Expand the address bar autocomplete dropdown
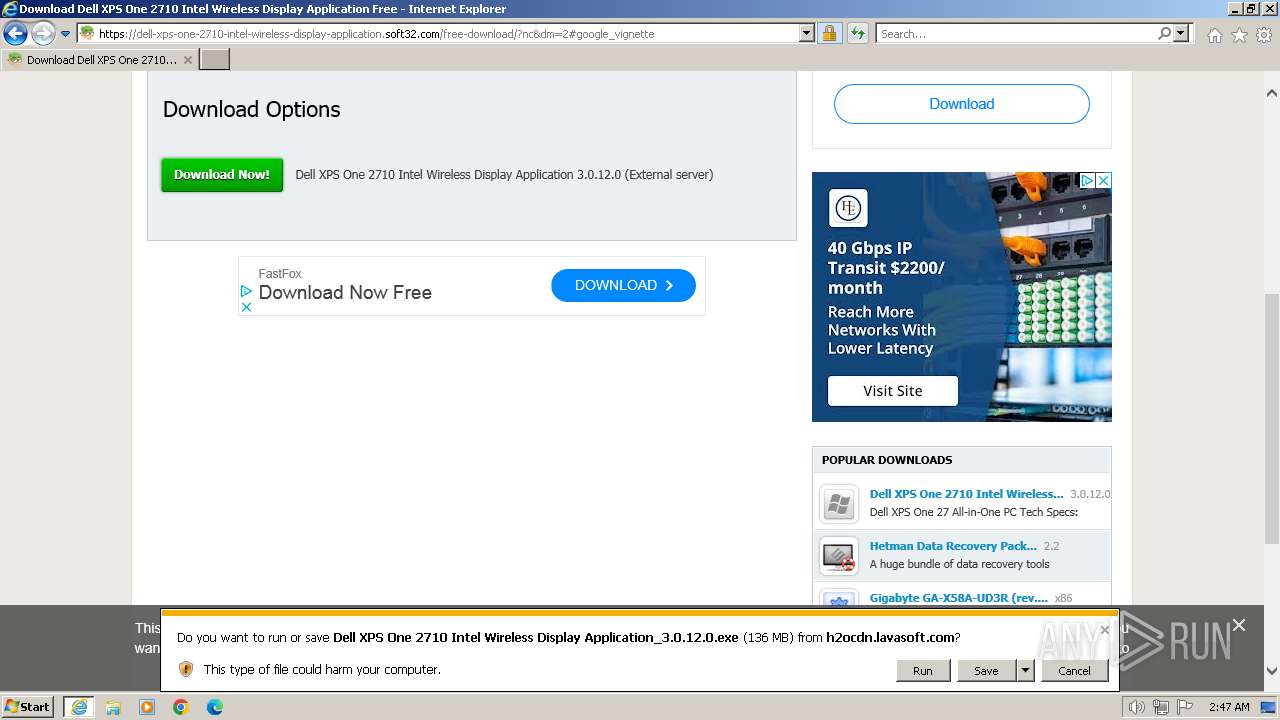 (x=807, y=34)
